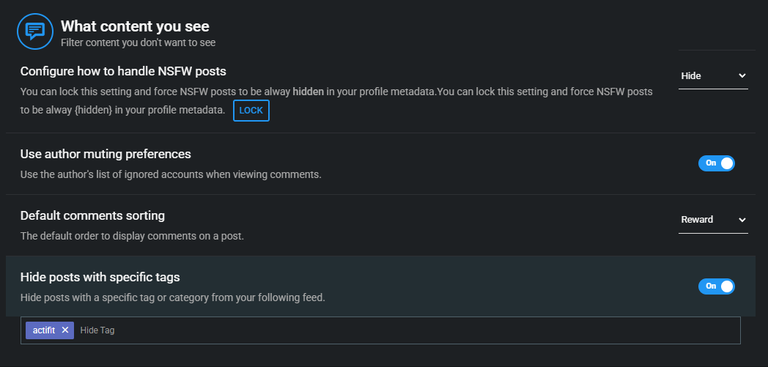Screen dimensions: 768x367
Task: Click the chevron arrow beside Reward
Action: [x=742, y=220]
